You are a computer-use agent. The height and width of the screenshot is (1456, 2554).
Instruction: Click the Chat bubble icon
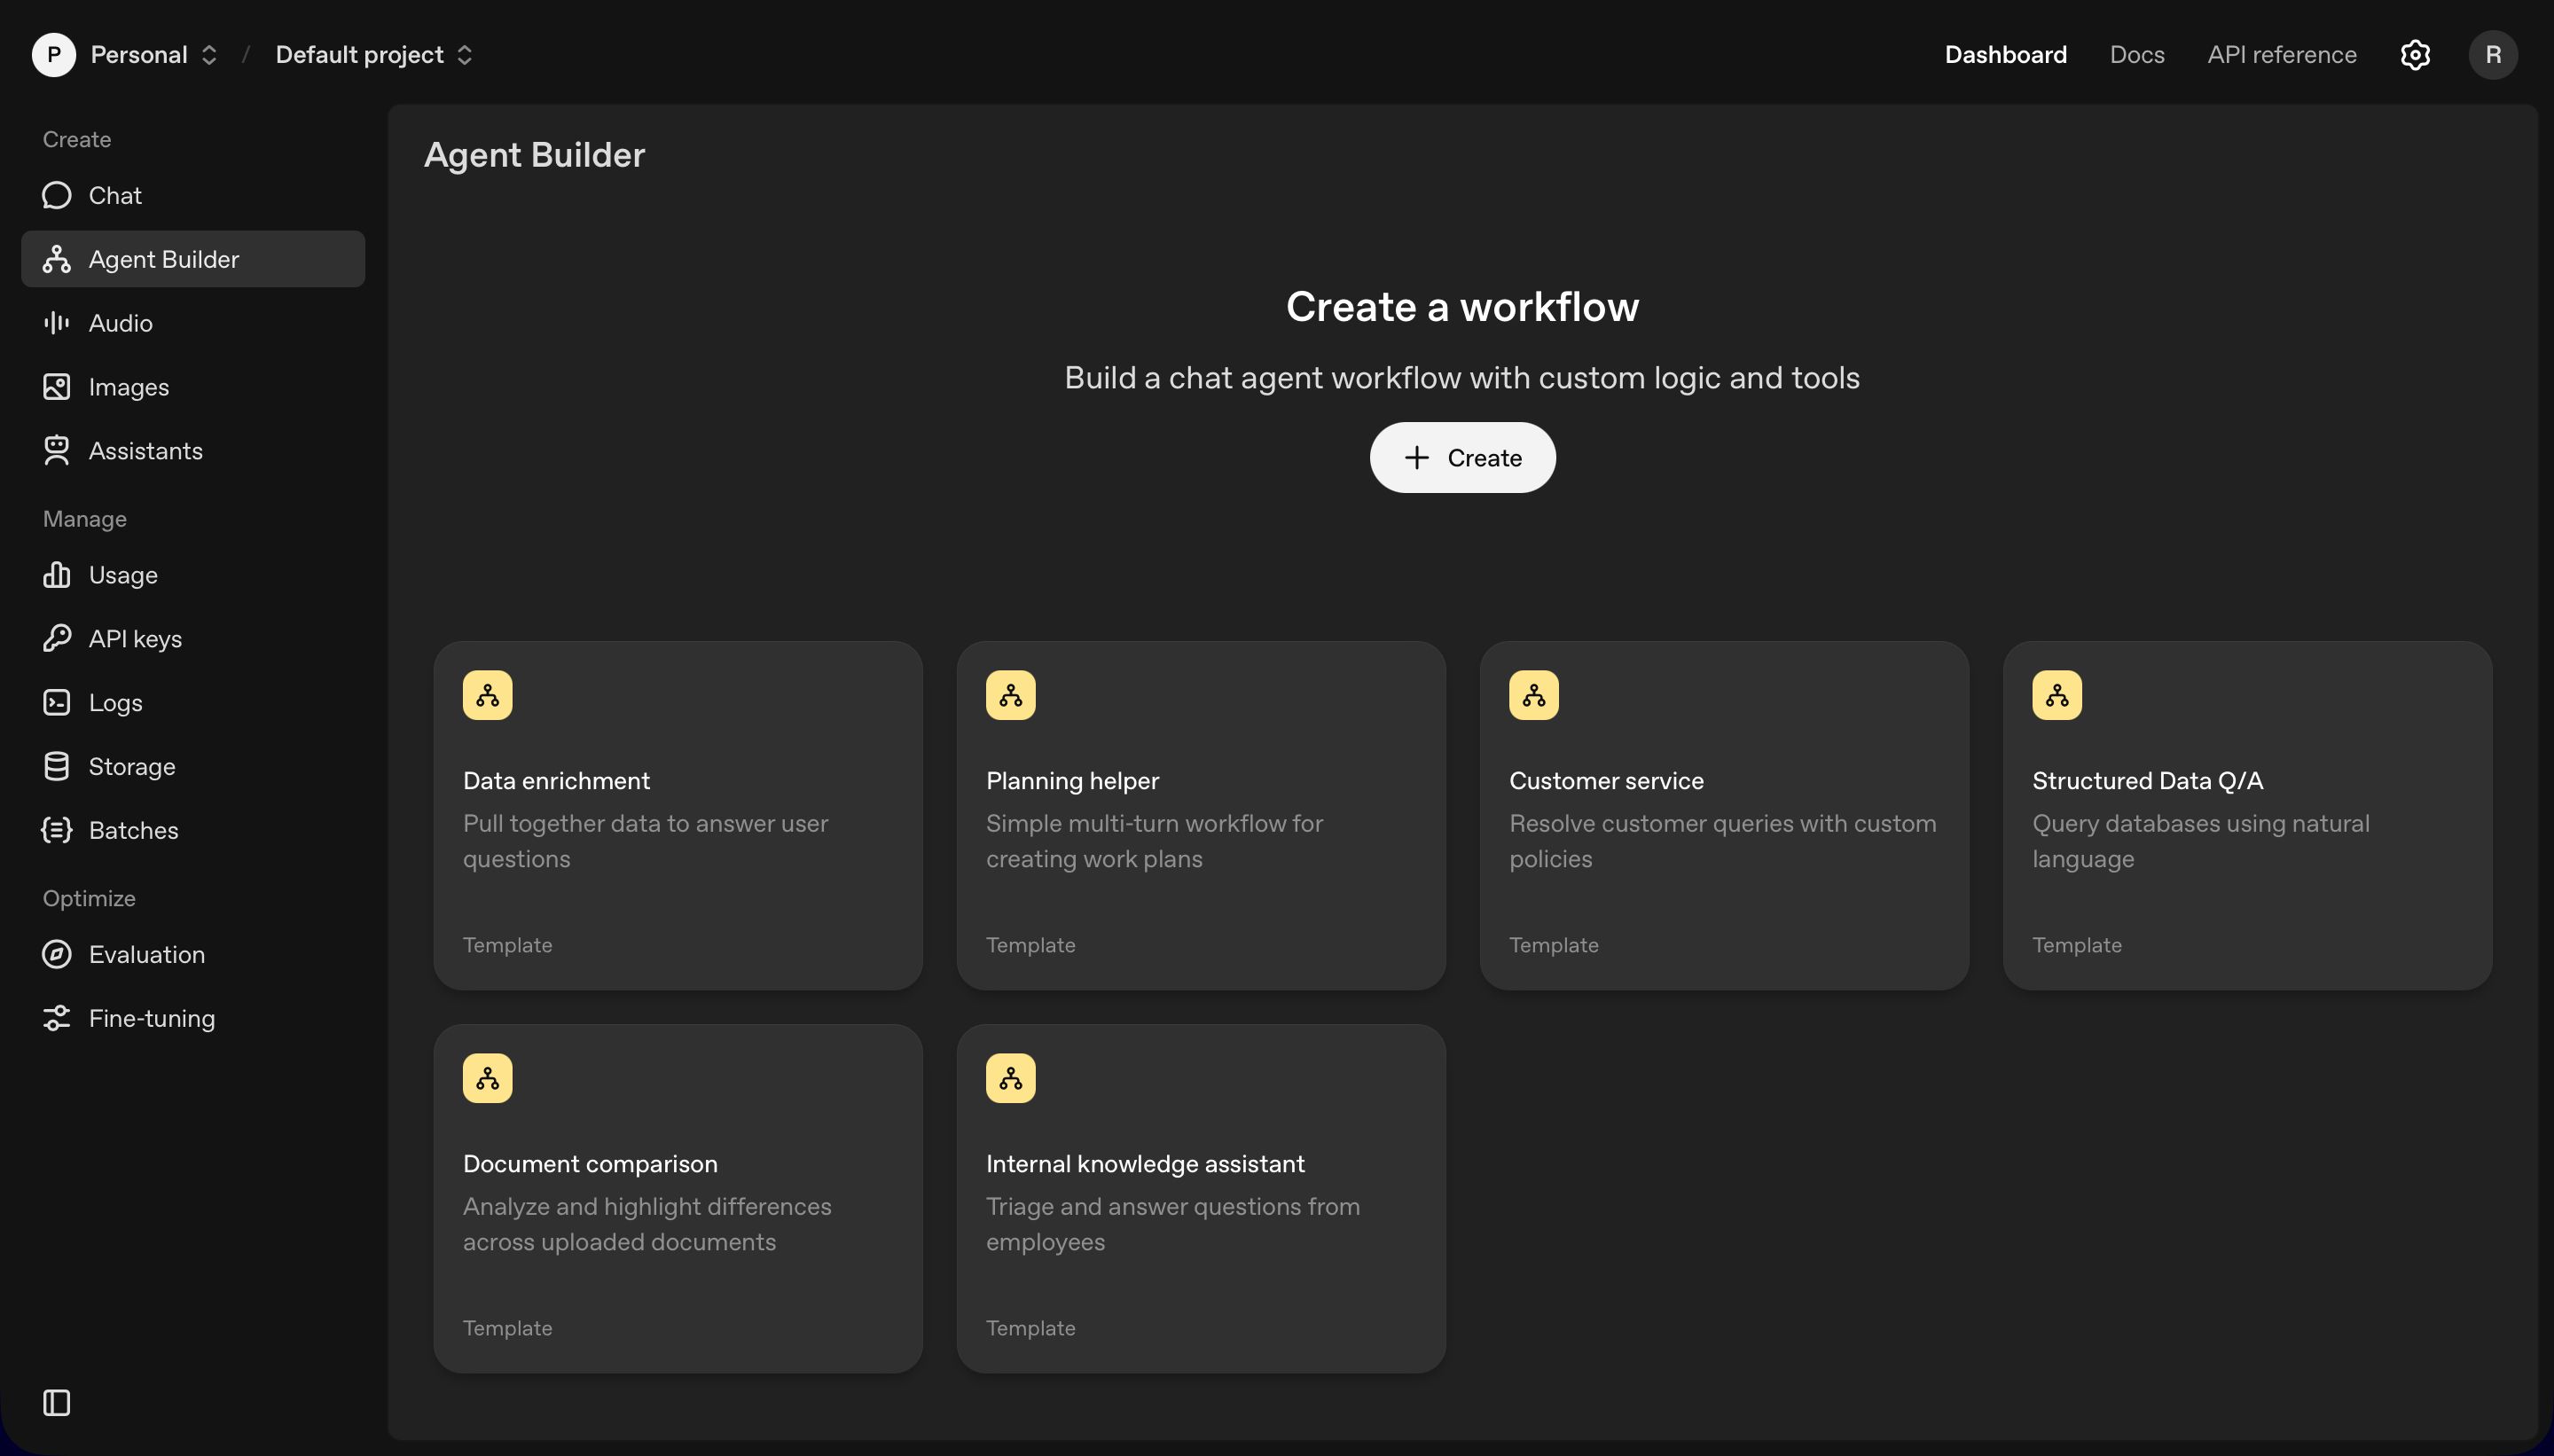[x=57, y=195]
